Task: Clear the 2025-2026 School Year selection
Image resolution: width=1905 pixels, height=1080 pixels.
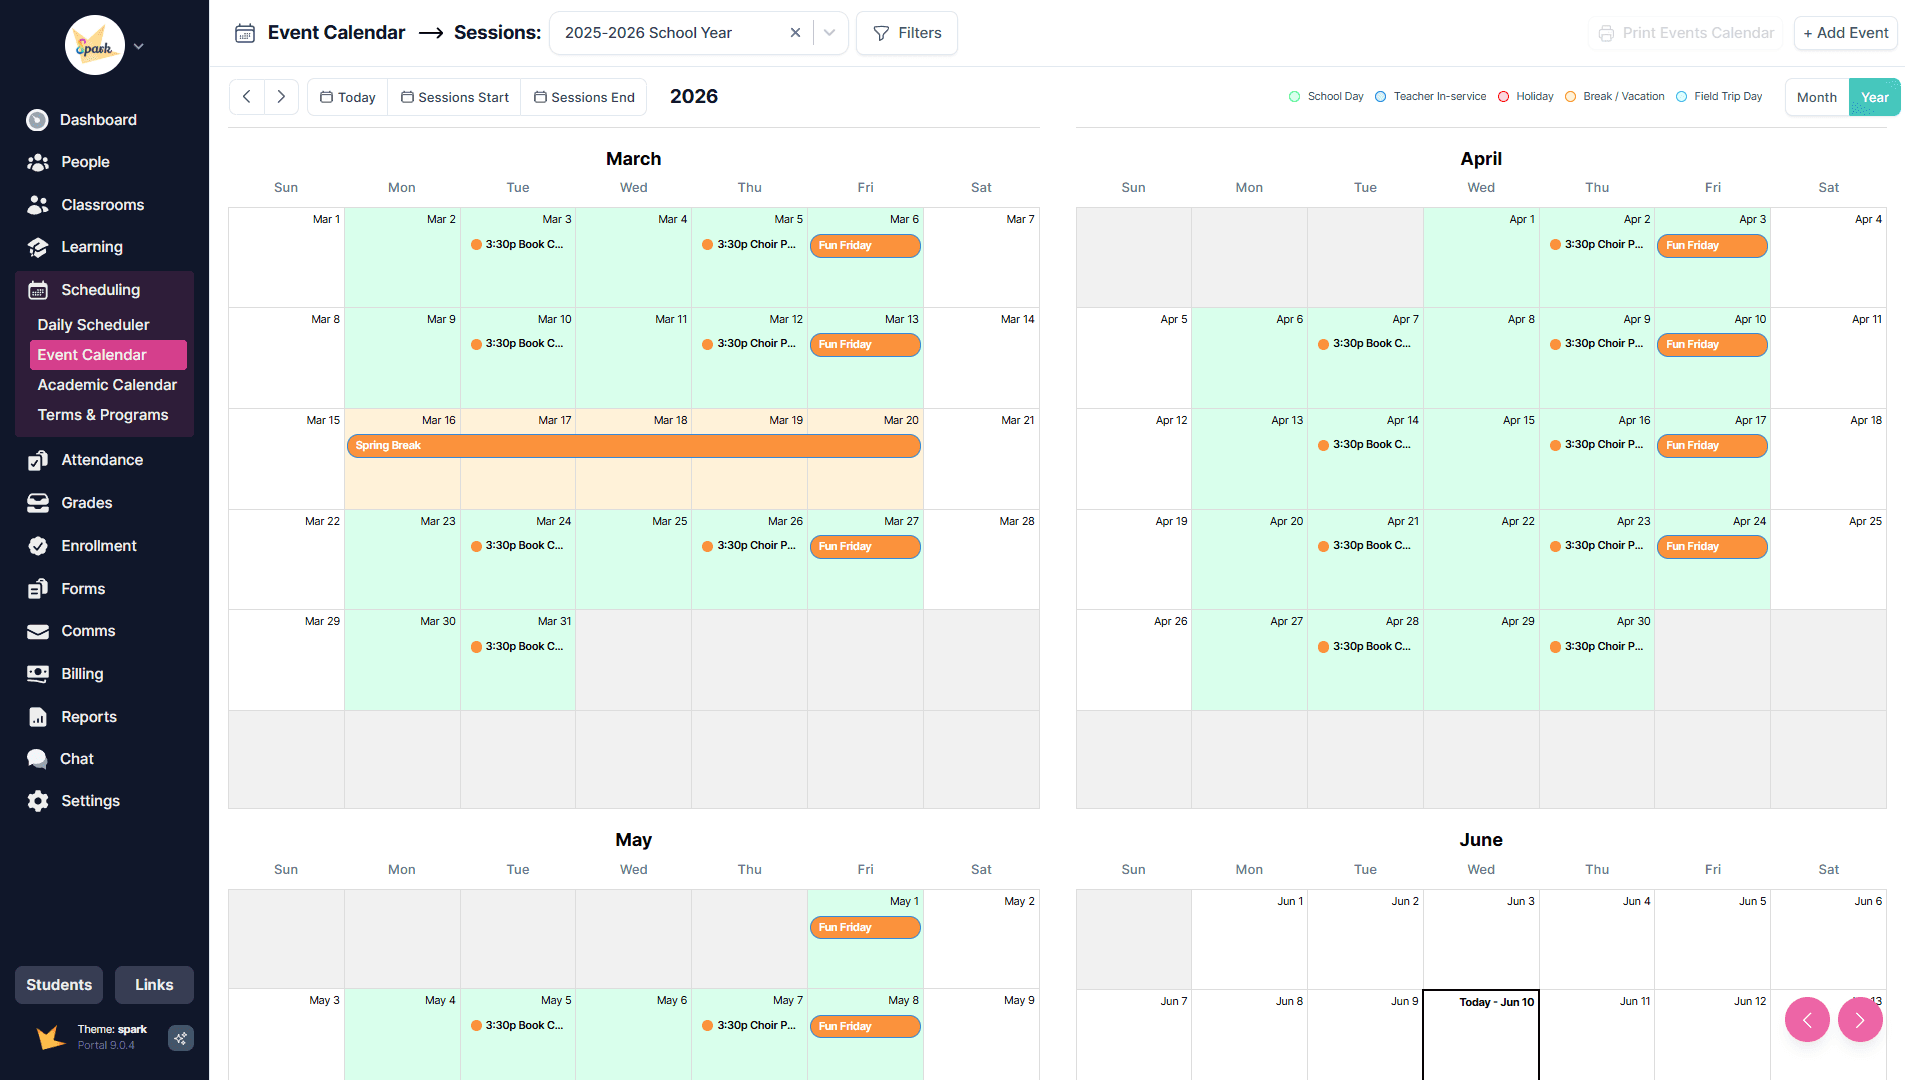Action: 795,33
